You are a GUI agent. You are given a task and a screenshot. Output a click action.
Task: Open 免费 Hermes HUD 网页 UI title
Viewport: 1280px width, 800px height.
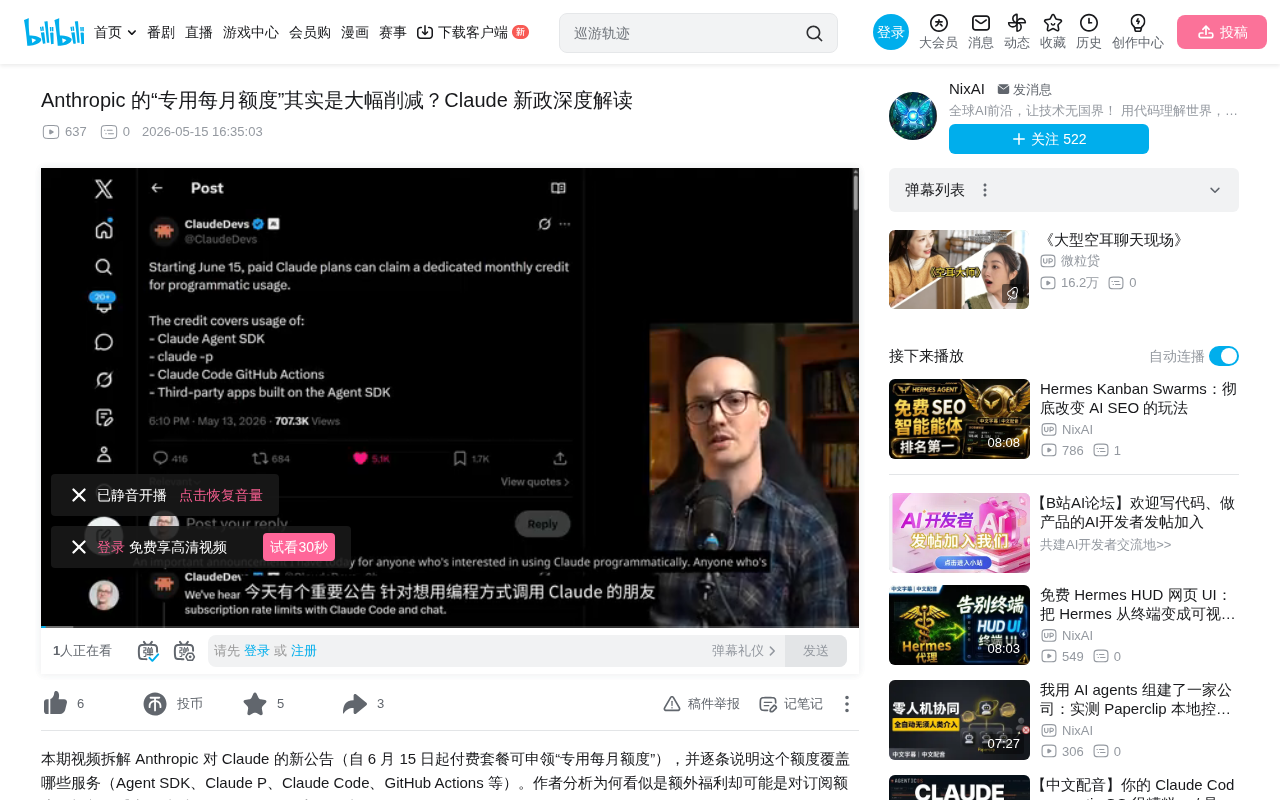tap(1139, 604)
